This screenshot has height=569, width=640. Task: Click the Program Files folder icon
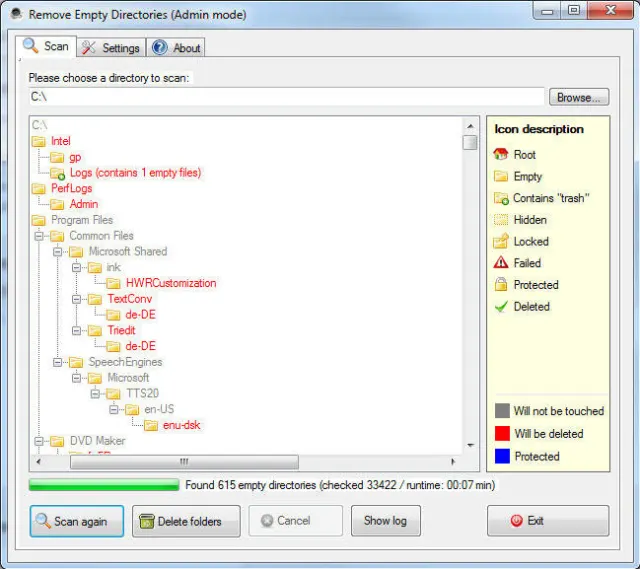point(39,220)
